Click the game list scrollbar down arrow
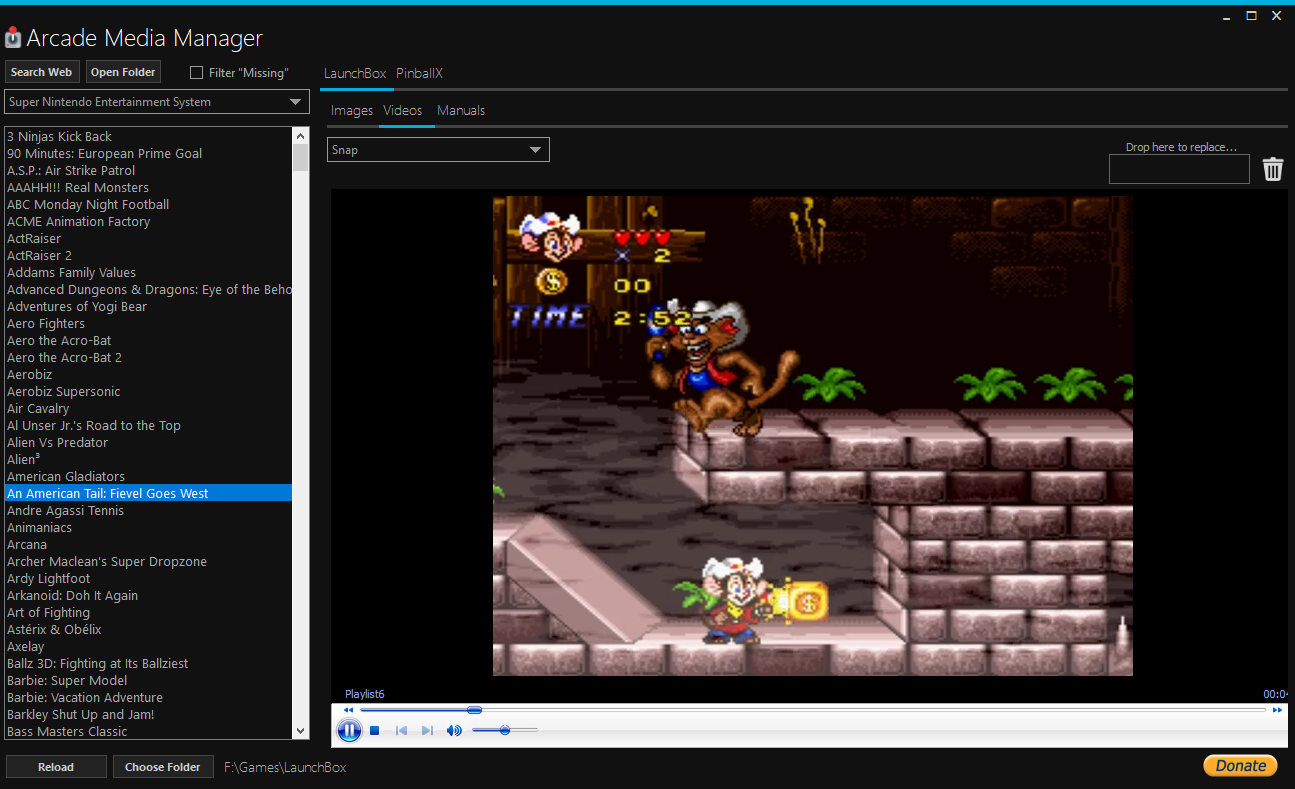Viewport: 1295px width, 789px height. point(301,731)
